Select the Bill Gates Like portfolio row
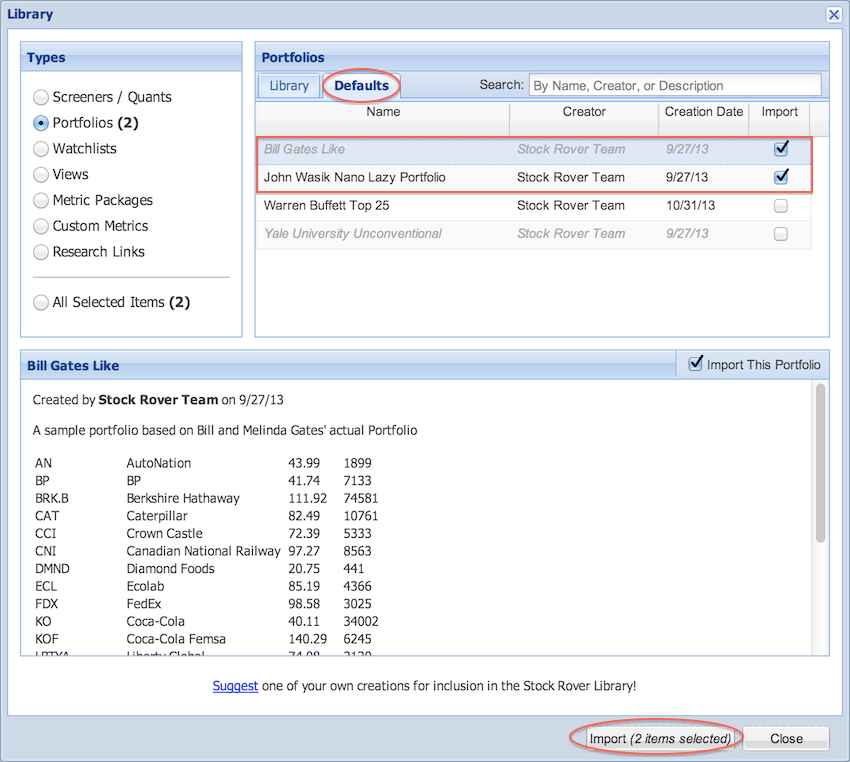 point(534,150)
